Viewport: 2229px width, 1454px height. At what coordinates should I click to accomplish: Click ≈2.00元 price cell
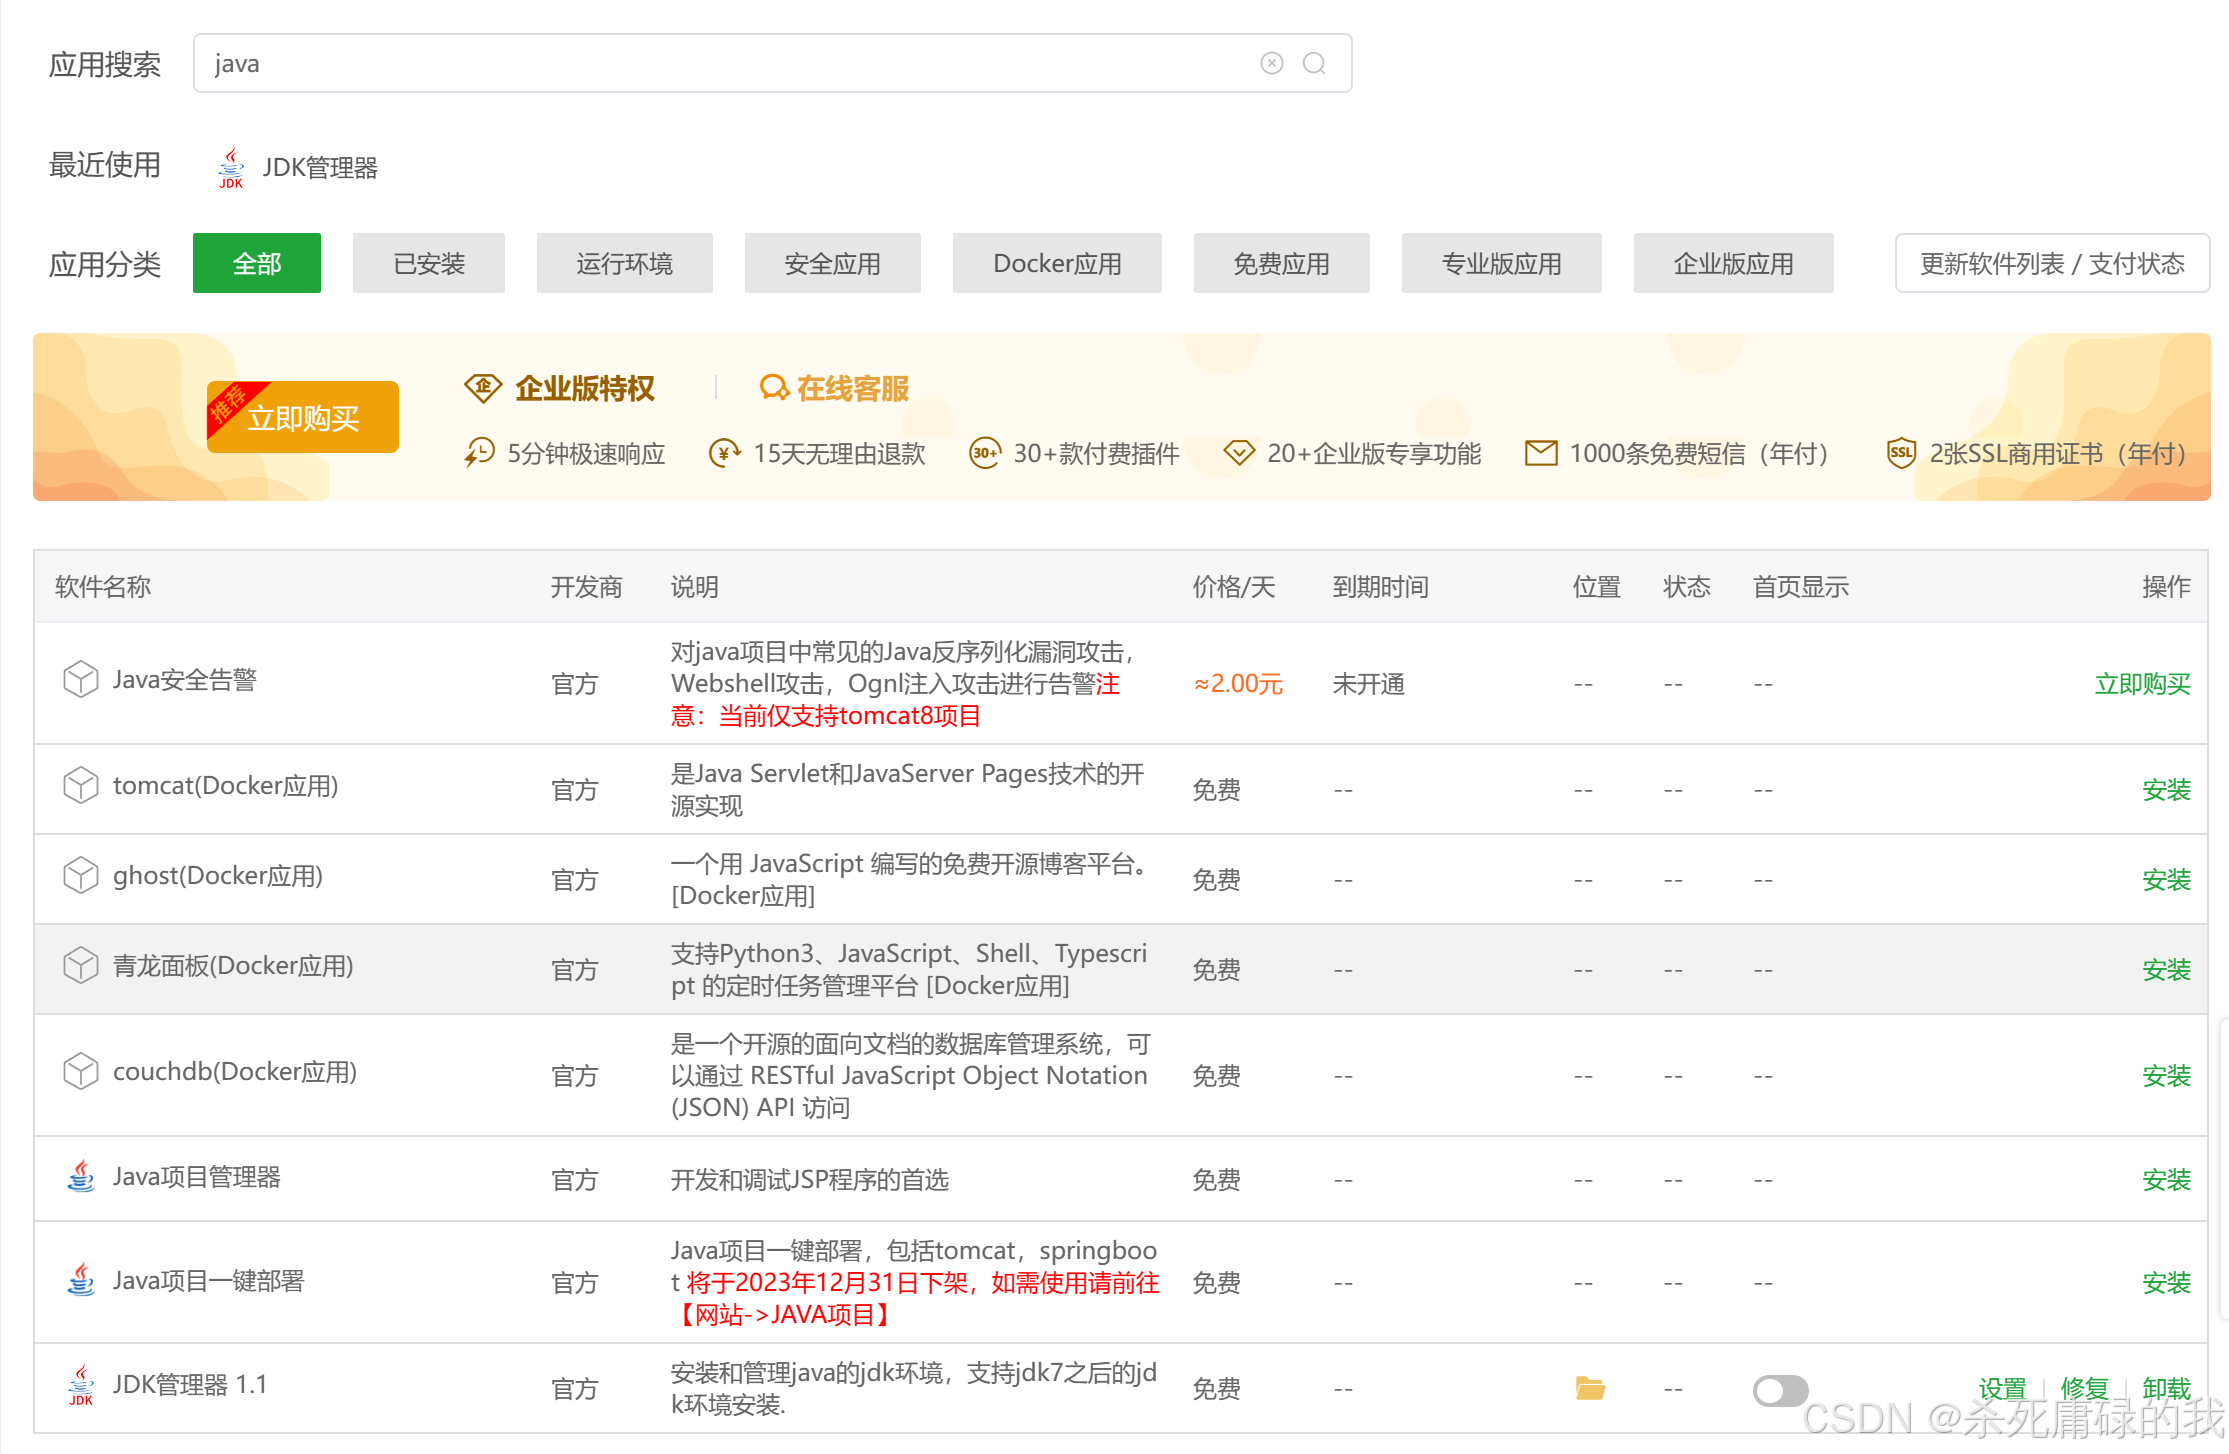pos(1238,684)
